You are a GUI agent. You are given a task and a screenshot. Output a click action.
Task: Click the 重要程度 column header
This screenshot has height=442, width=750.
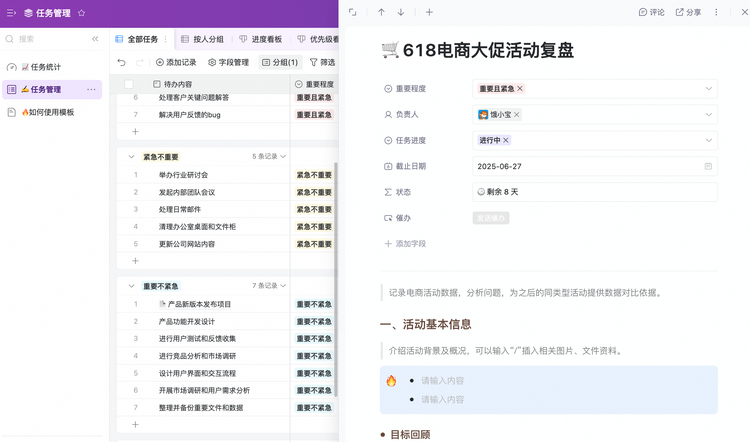coord(314,84)
